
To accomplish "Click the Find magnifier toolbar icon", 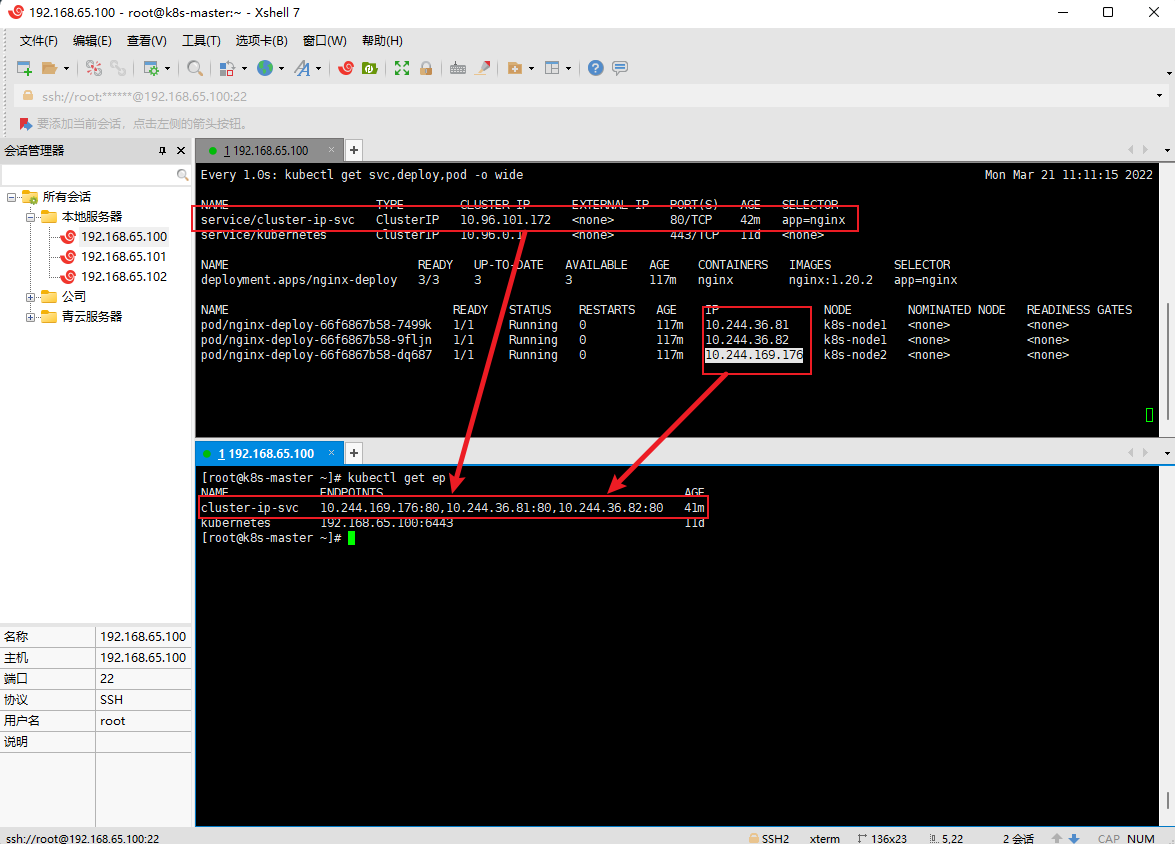I will [195, 68].
